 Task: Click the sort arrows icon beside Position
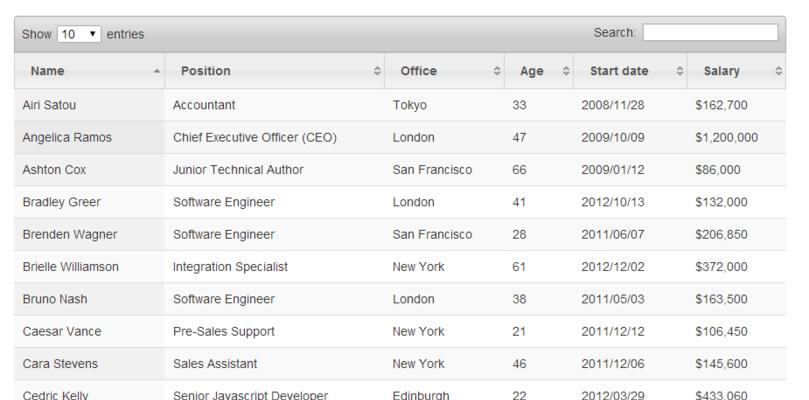[x=377, y=71]
